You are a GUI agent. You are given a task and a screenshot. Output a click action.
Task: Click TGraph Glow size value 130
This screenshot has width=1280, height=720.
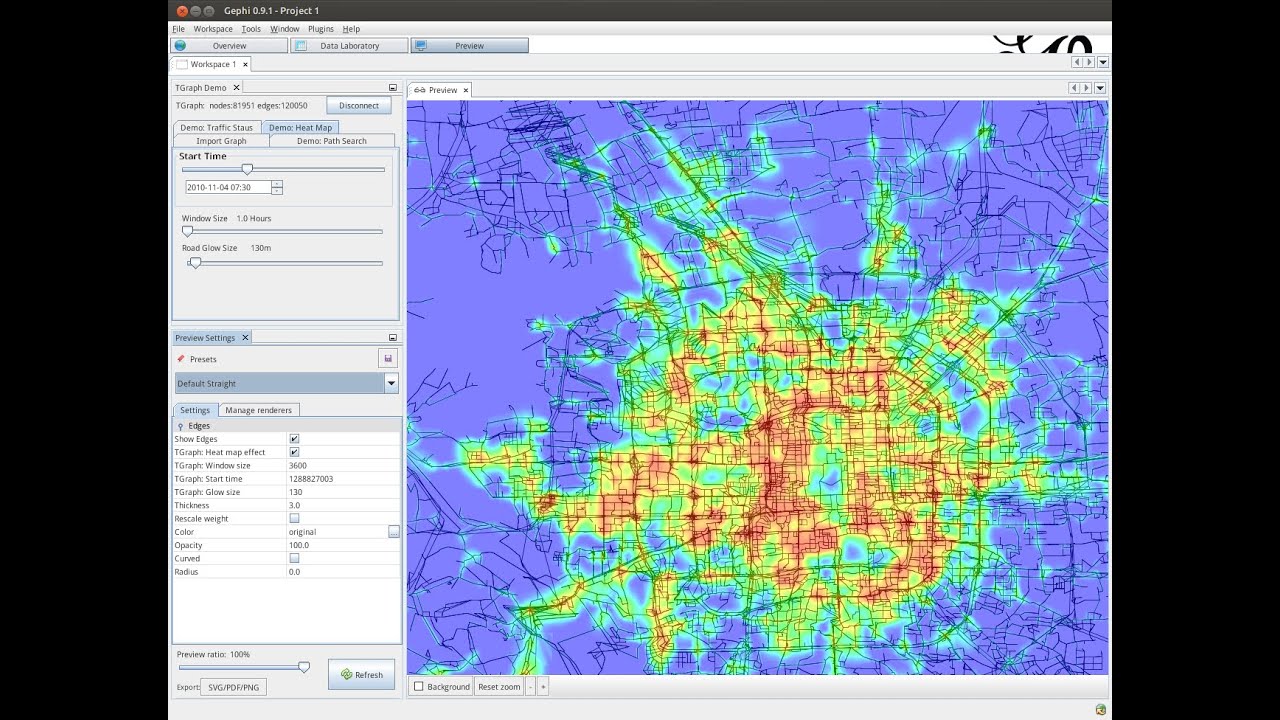coord(344,492)
